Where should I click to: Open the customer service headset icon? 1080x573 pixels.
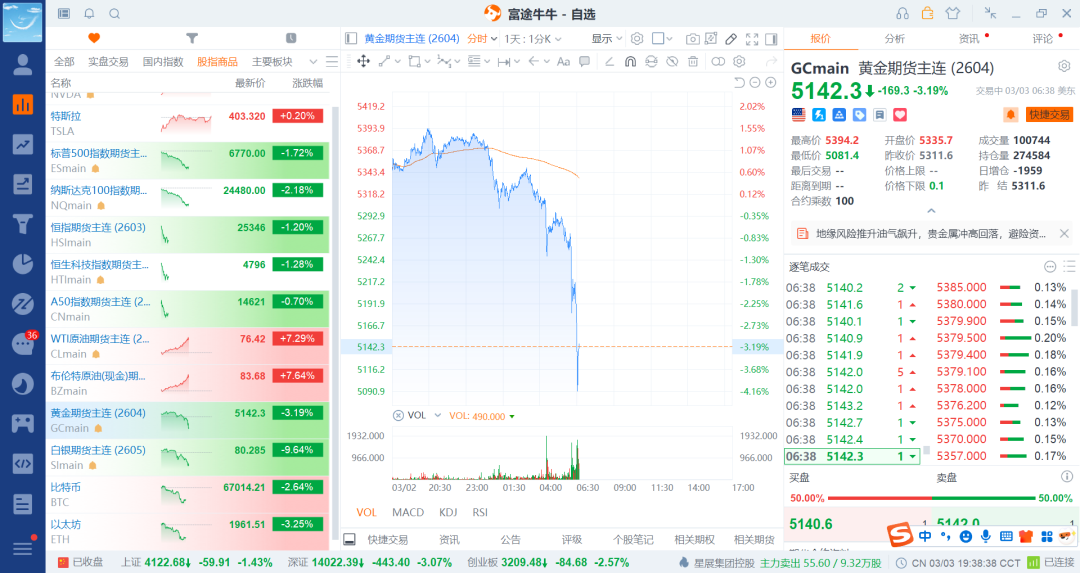pyautogui.click(x=902, y=14)
